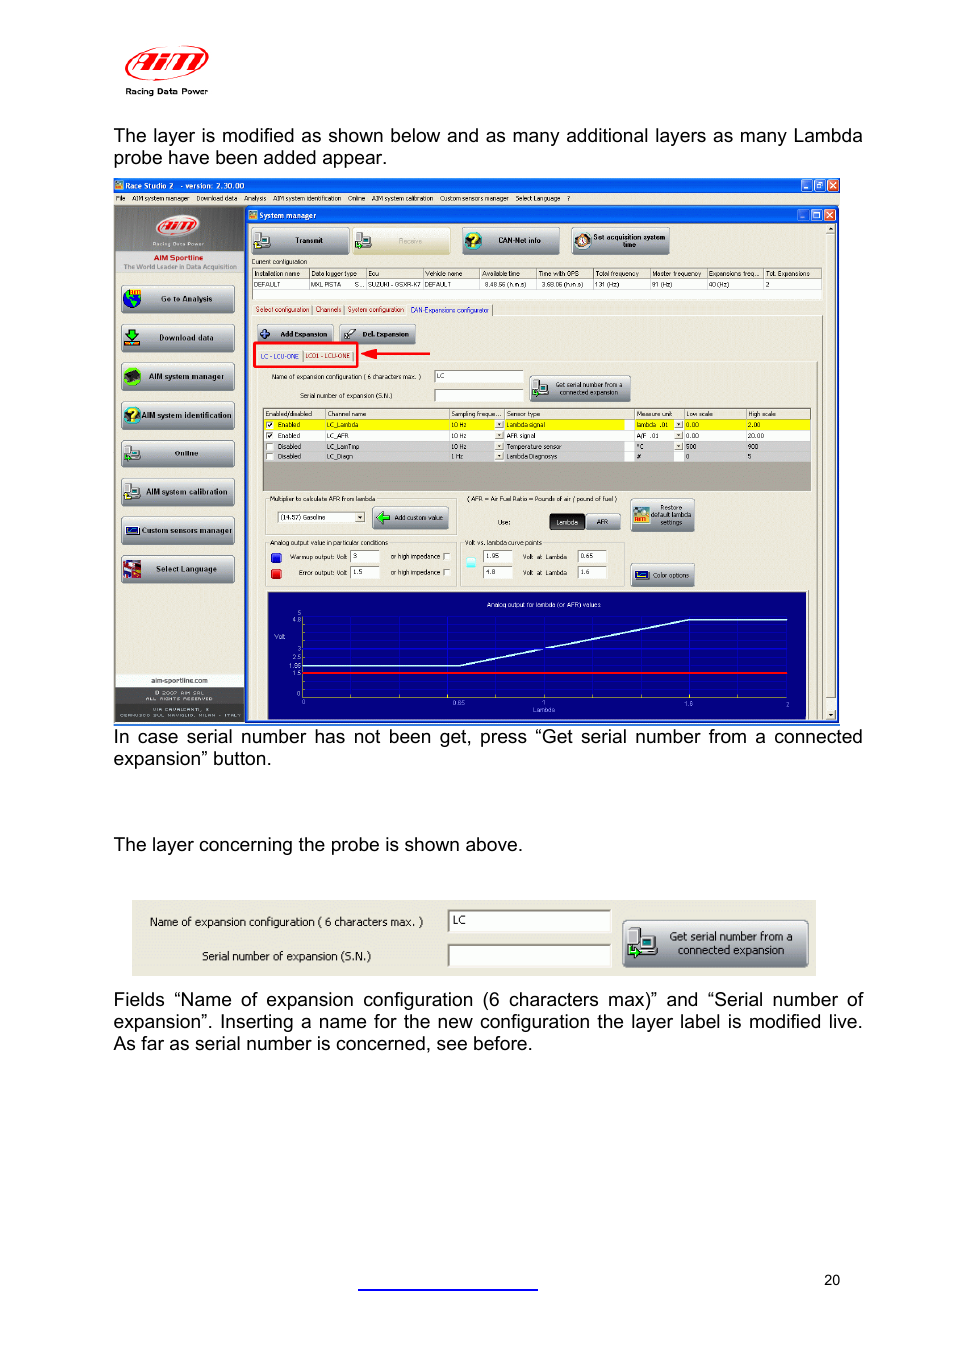
Task: Click the Online sidebar icon
Action: point(133,454)
